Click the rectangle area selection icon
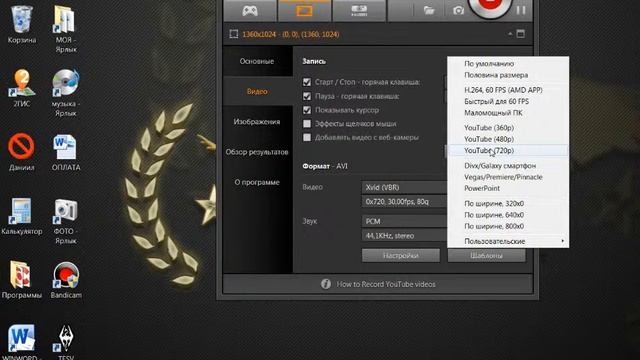Viewport: 640px width, 360px height. pos(233,34)
